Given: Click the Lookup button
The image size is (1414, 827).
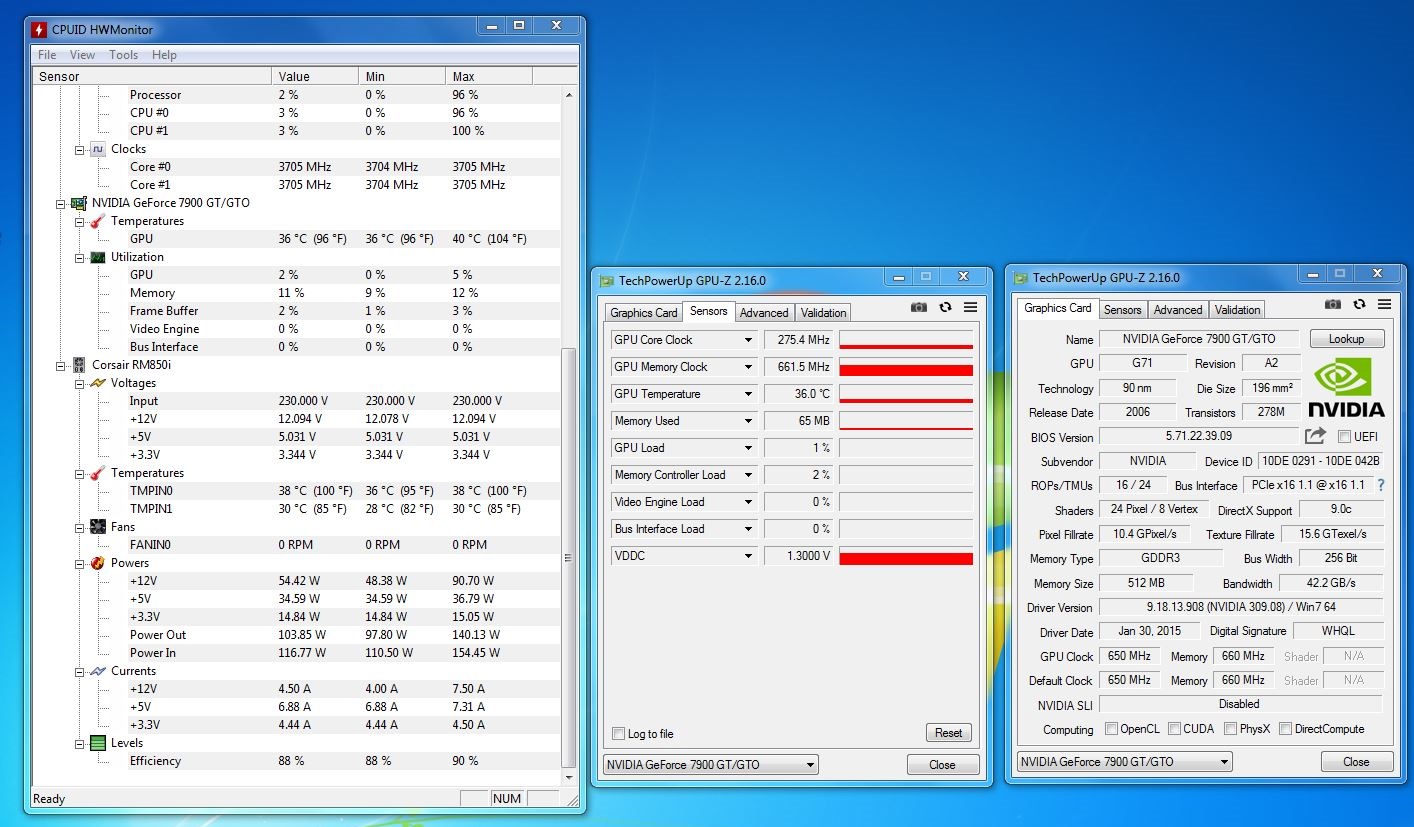Looking at the screenshot, I should point(1346,339).
